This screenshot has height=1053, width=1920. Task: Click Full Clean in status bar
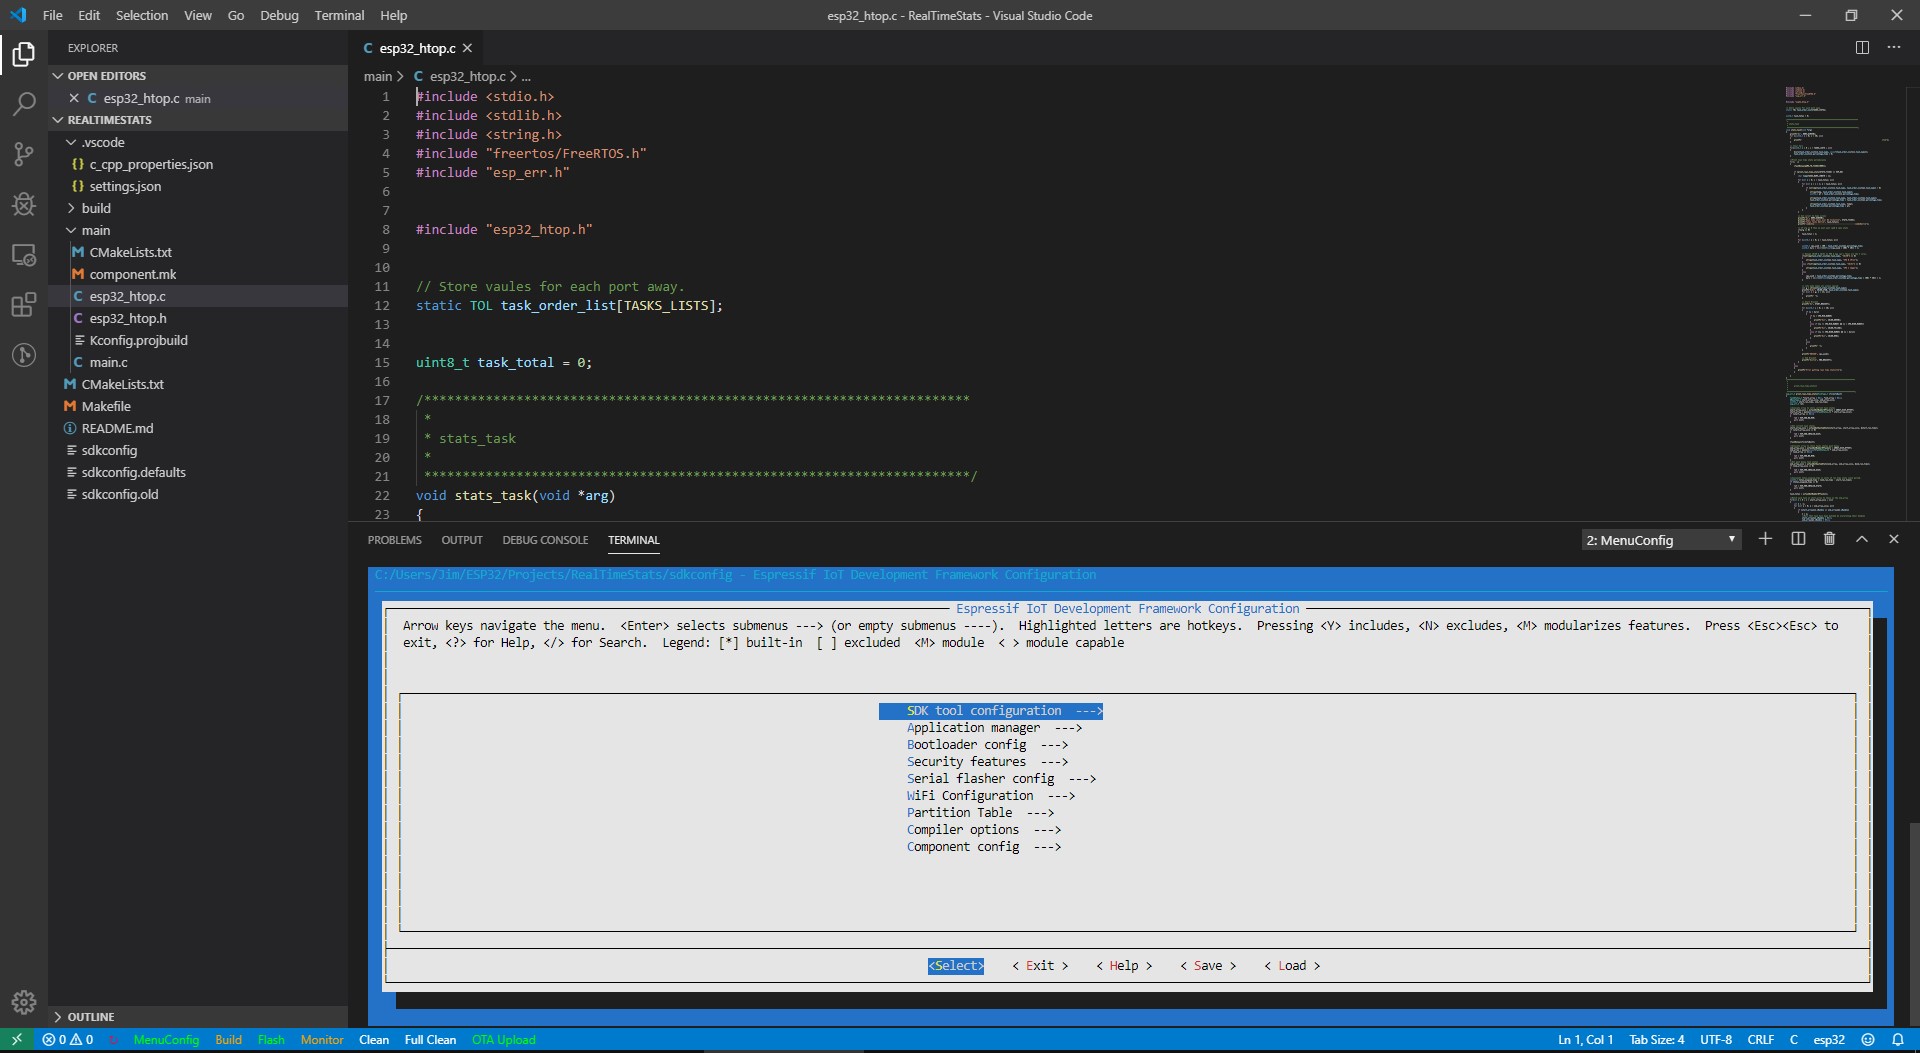tap(430, 1040)
